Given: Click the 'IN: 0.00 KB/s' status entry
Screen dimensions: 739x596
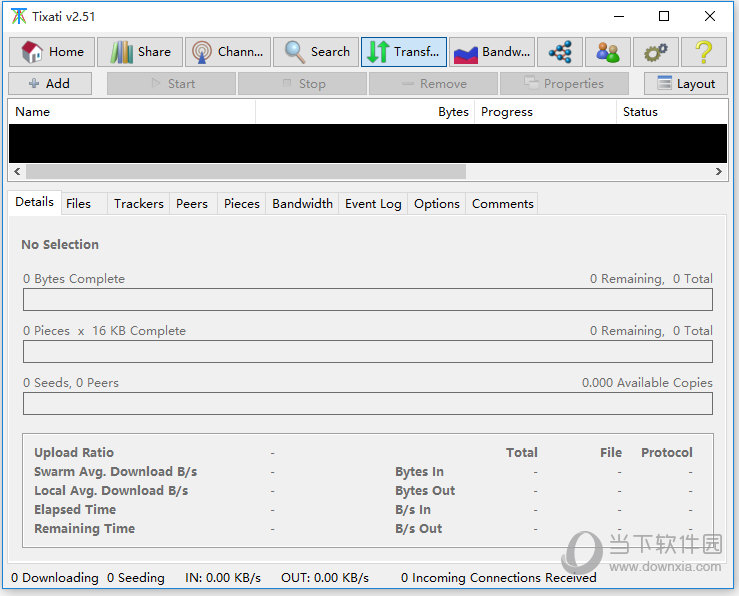Looking at the screenshot, I should coord(223,578).
